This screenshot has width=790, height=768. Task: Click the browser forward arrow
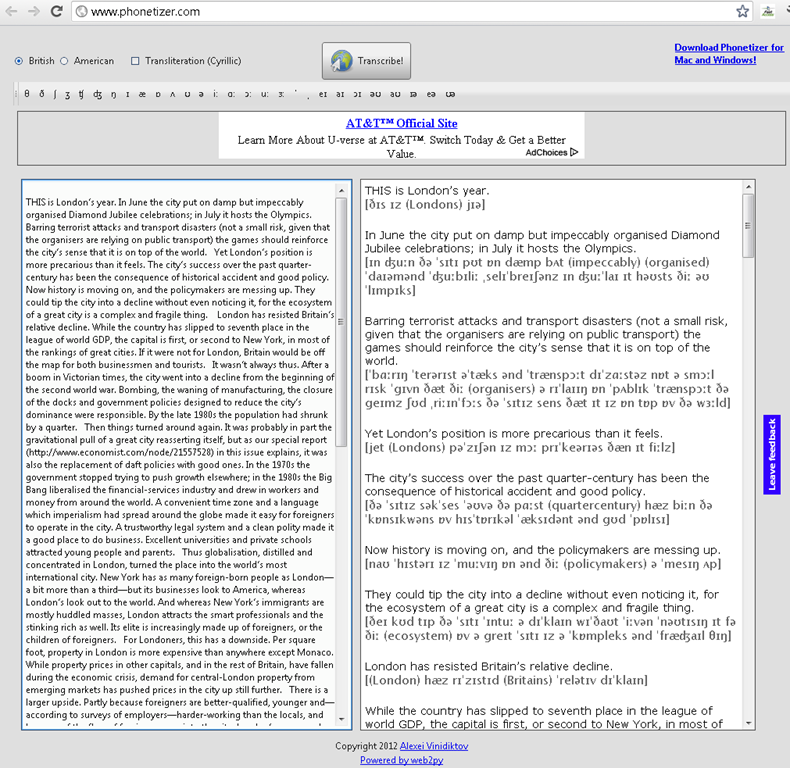pyautogui.click(x=35, y=11)
